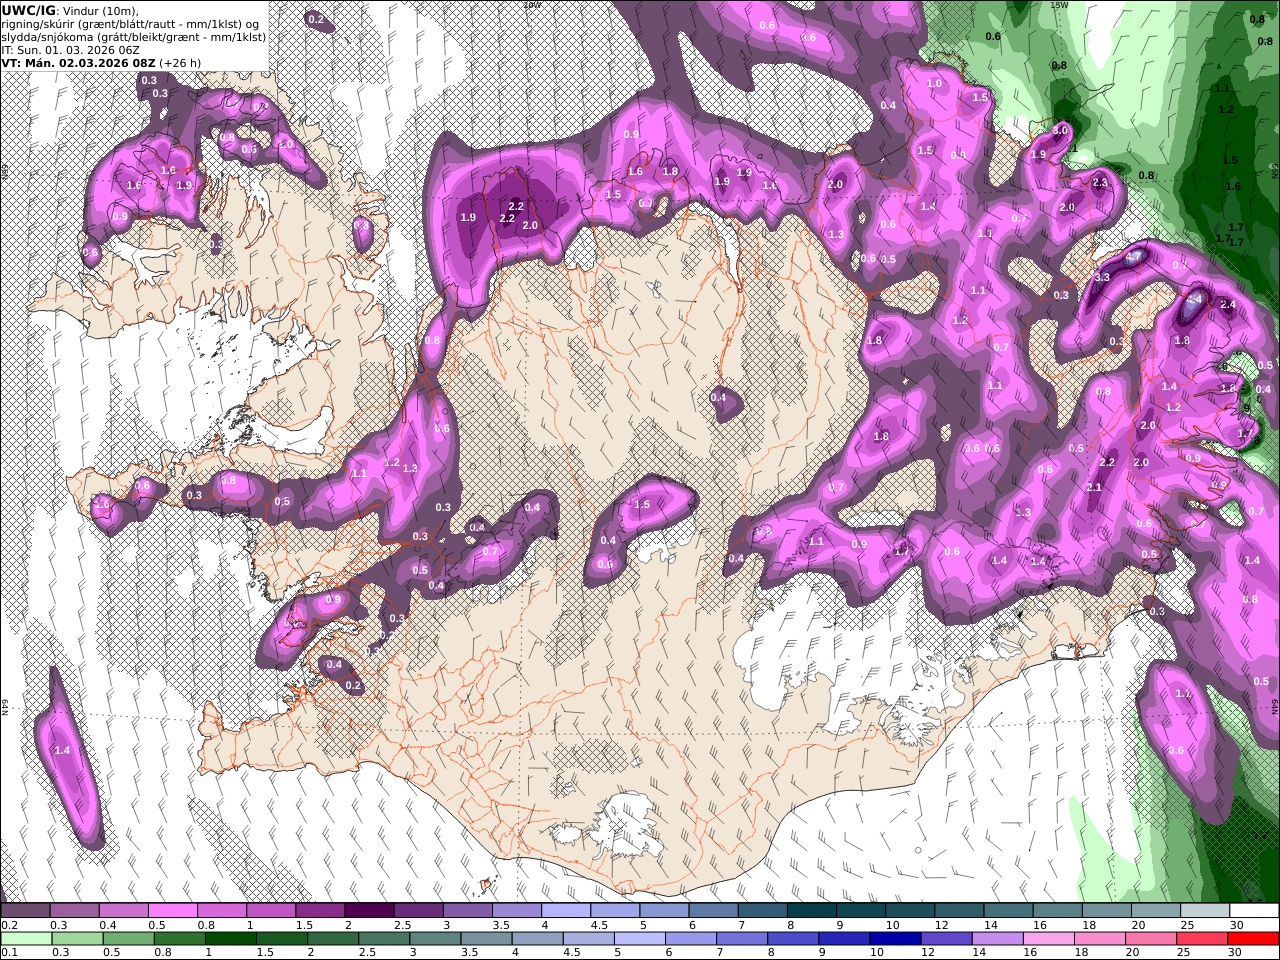Click lower legend swatch between 20 and 25
The width and height of the screenshot is (1280, 960).
1152,938
